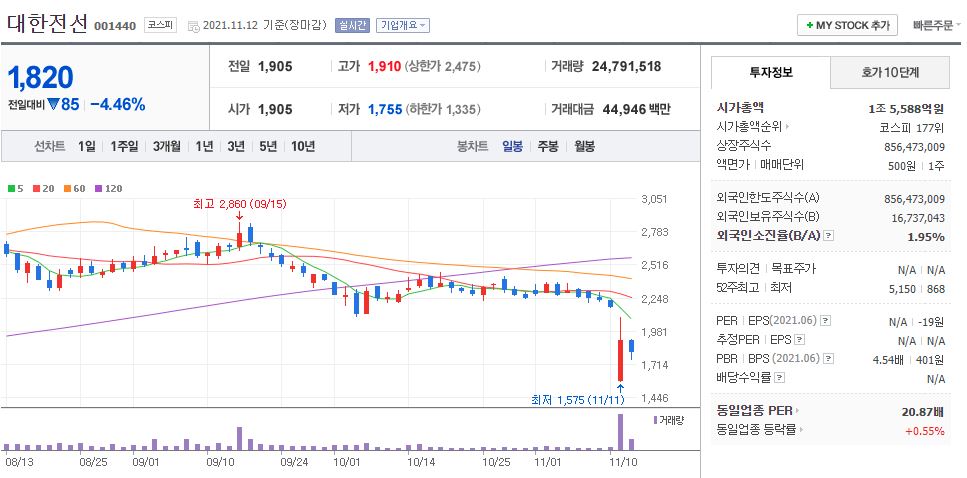Image resolution: width=967 pixels, height=478 pixels.
Task: Select the 1일 line chart period
Action: [x=86, y=146]
